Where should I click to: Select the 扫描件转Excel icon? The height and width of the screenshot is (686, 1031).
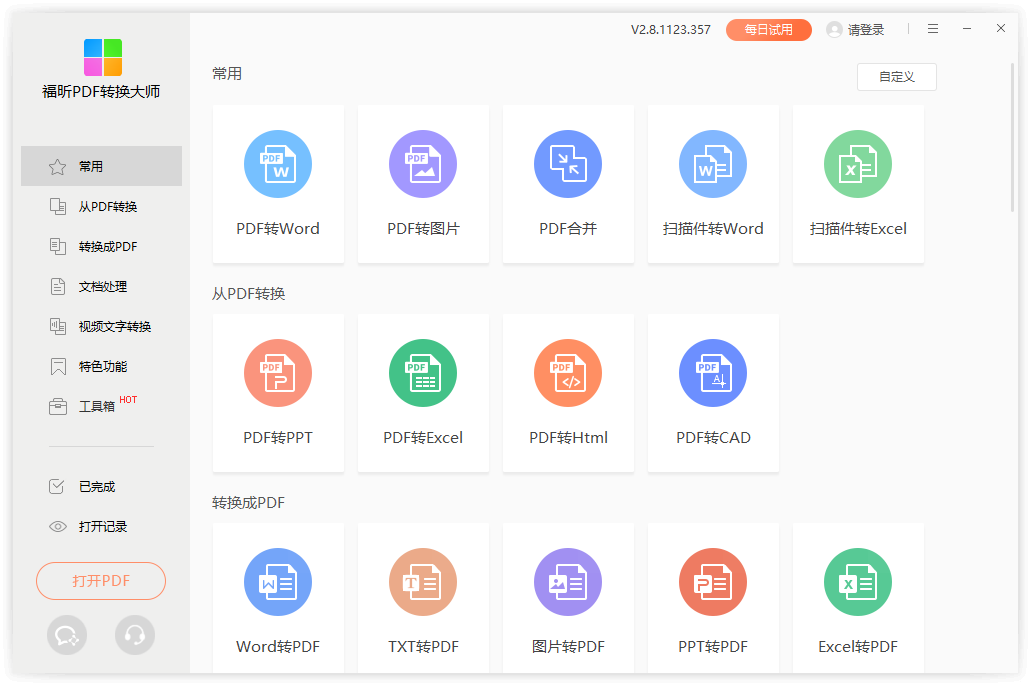858,164
